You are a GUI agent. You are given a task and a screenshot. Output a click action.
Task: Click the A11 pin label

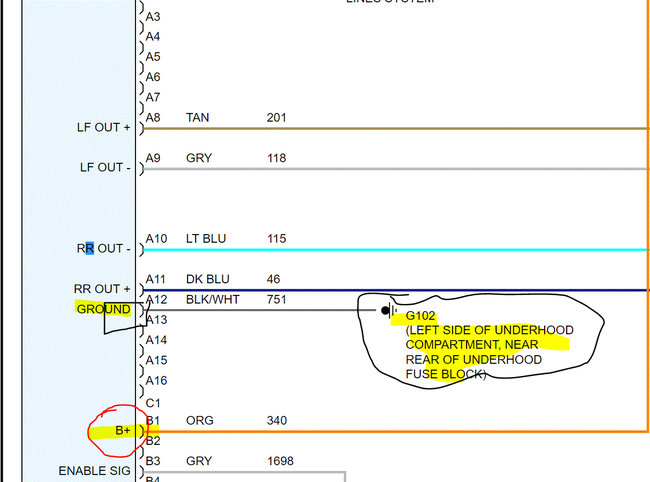click(155, 279)
